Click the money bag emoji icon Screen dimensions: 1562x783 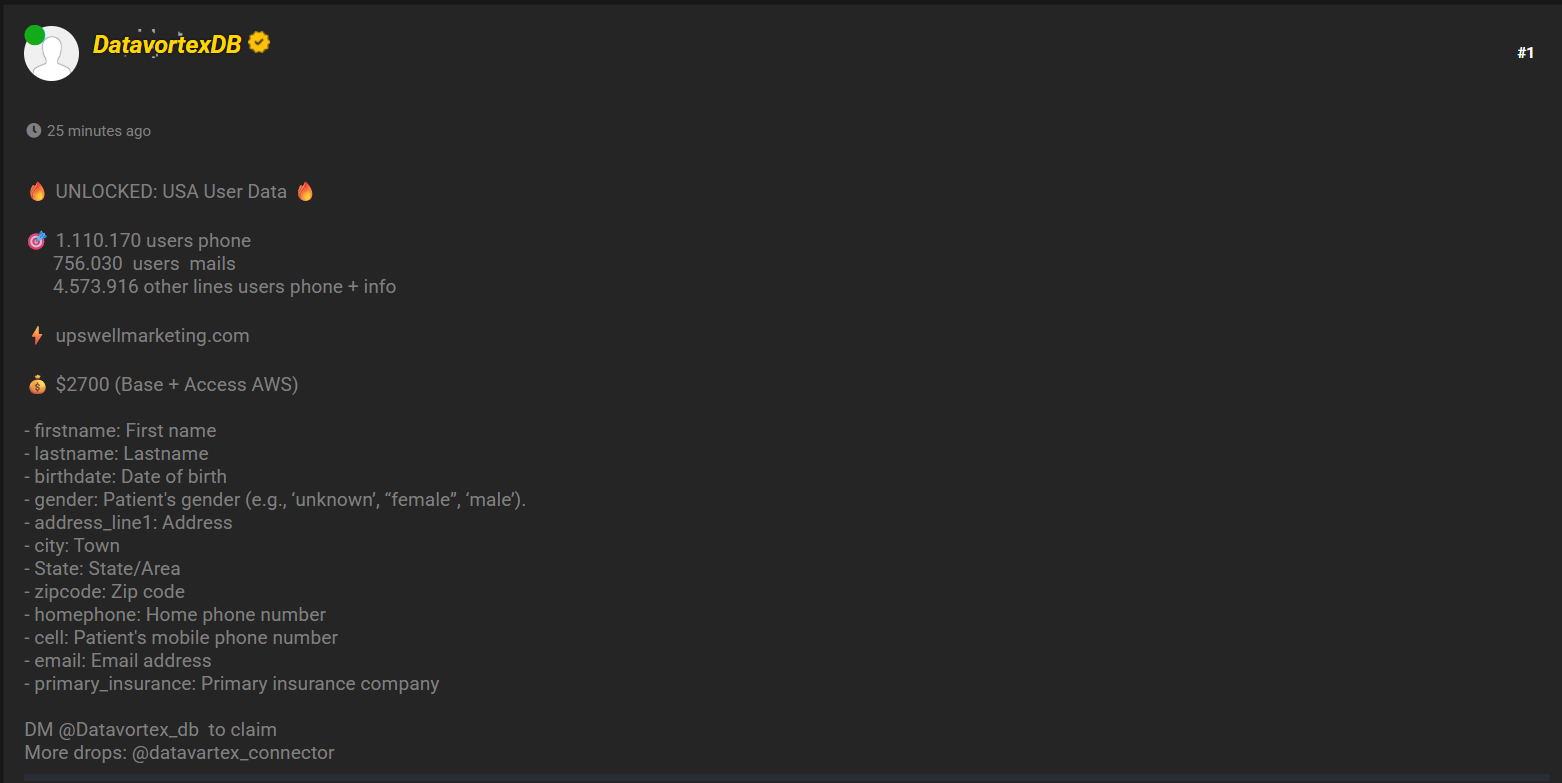37,385
